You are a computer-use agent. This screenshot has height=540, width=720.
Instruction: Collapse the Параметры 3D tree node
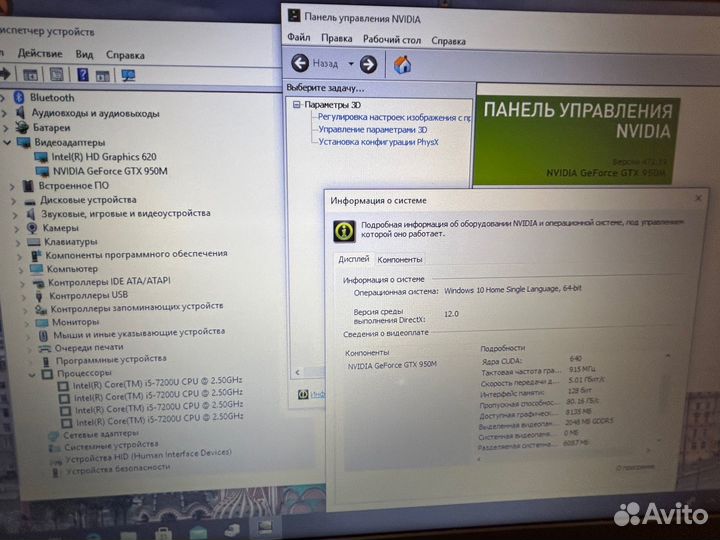296,105
